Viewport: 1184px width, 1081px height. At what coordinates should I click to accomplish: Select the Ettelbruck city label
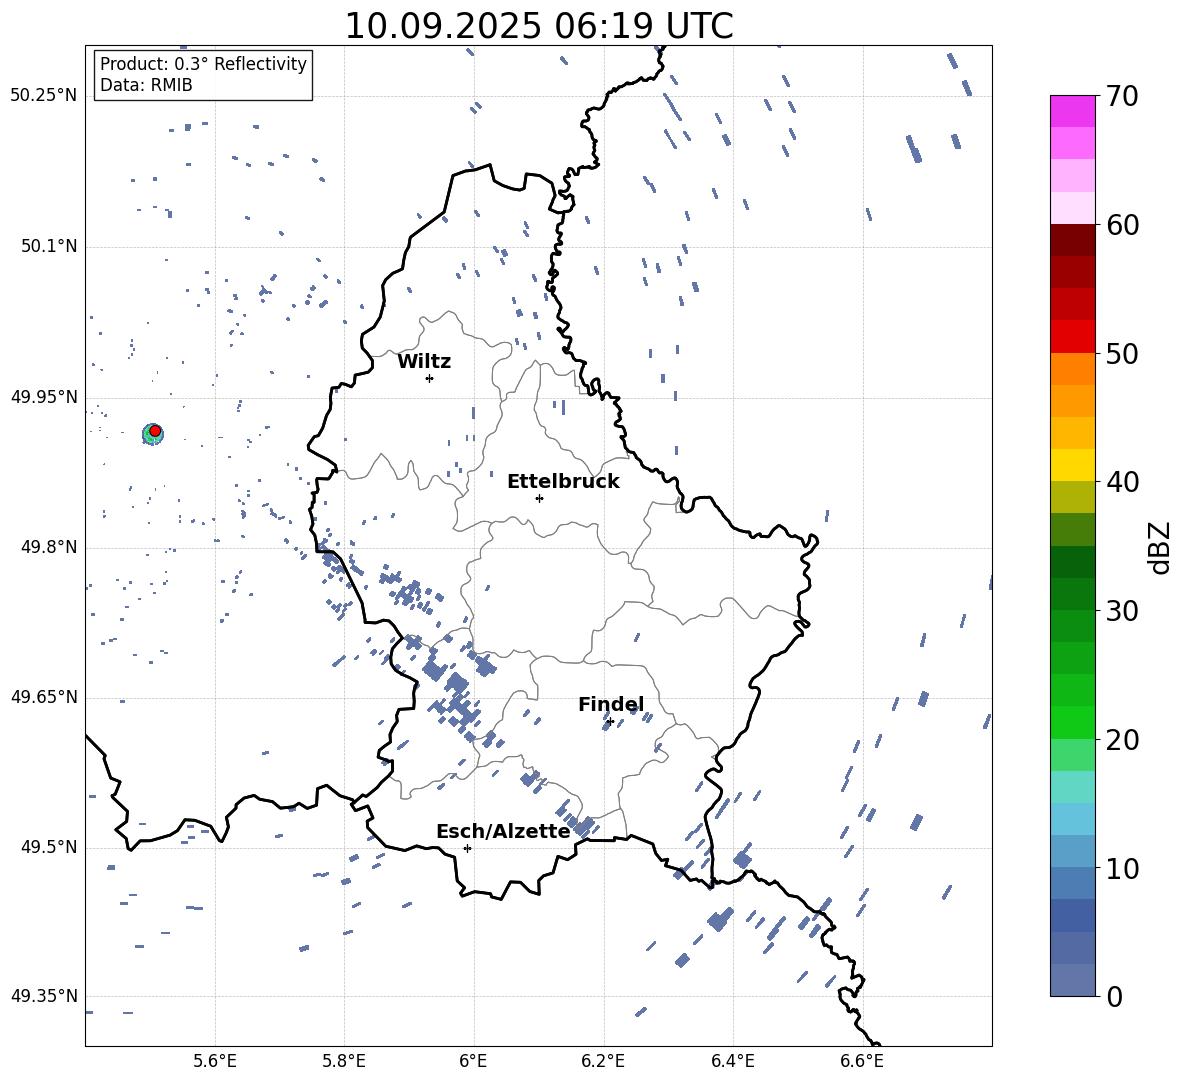point(563,482)
